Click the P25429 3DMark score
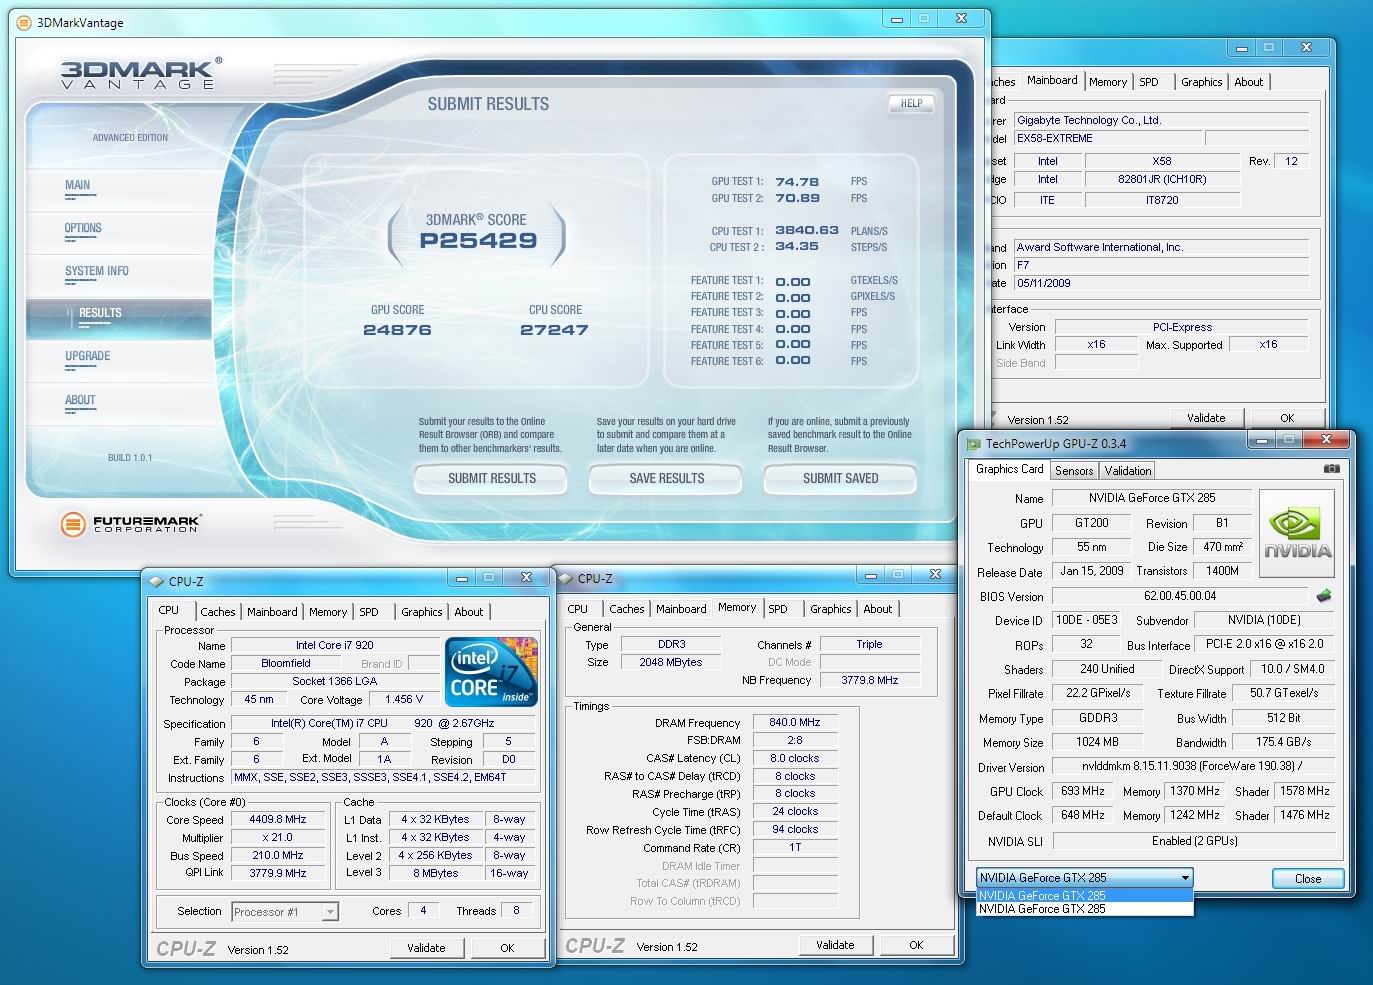This screenshot has width=1373, height=985. click(478, 240)
